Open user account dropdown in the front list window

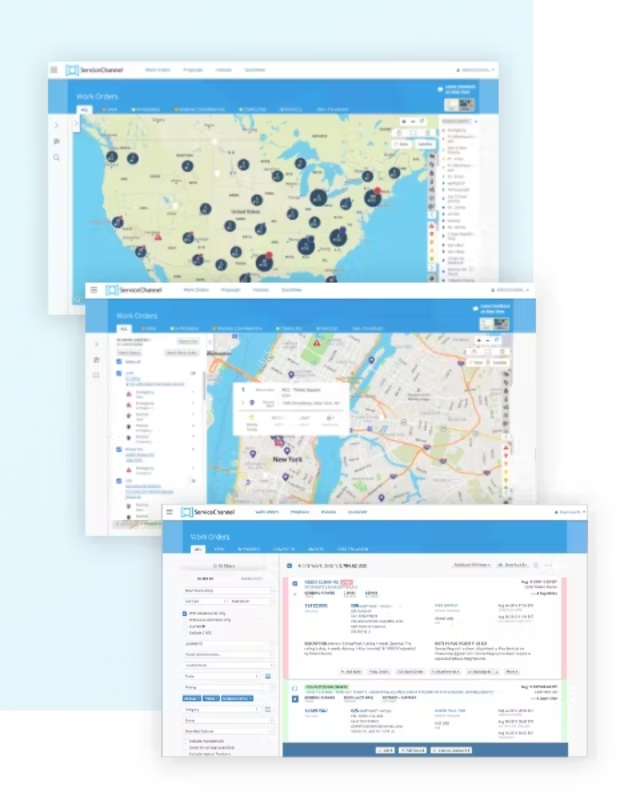569,512
